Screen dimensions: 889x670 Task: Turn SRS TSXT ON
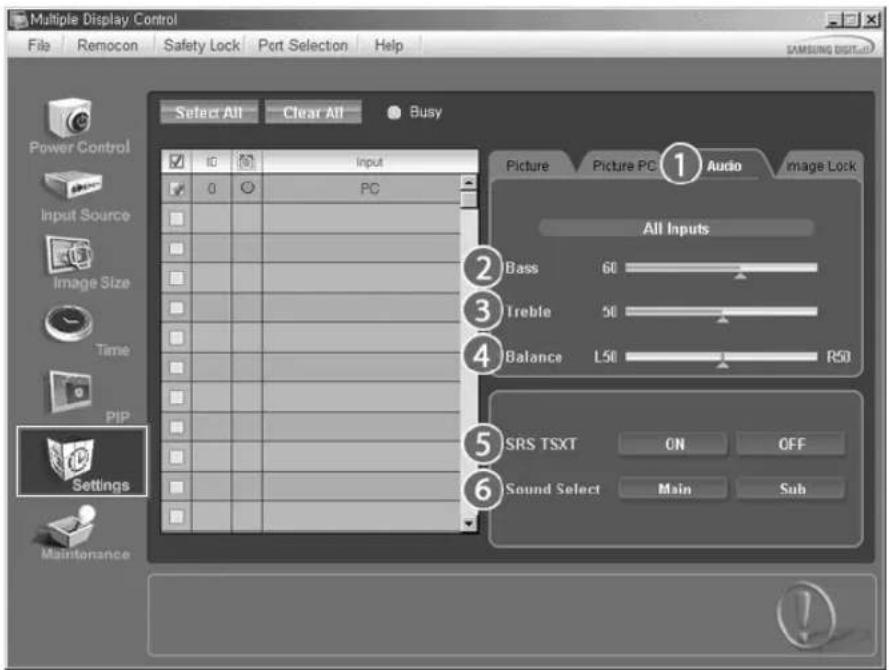pyautogui.click(x=674, y=444)
